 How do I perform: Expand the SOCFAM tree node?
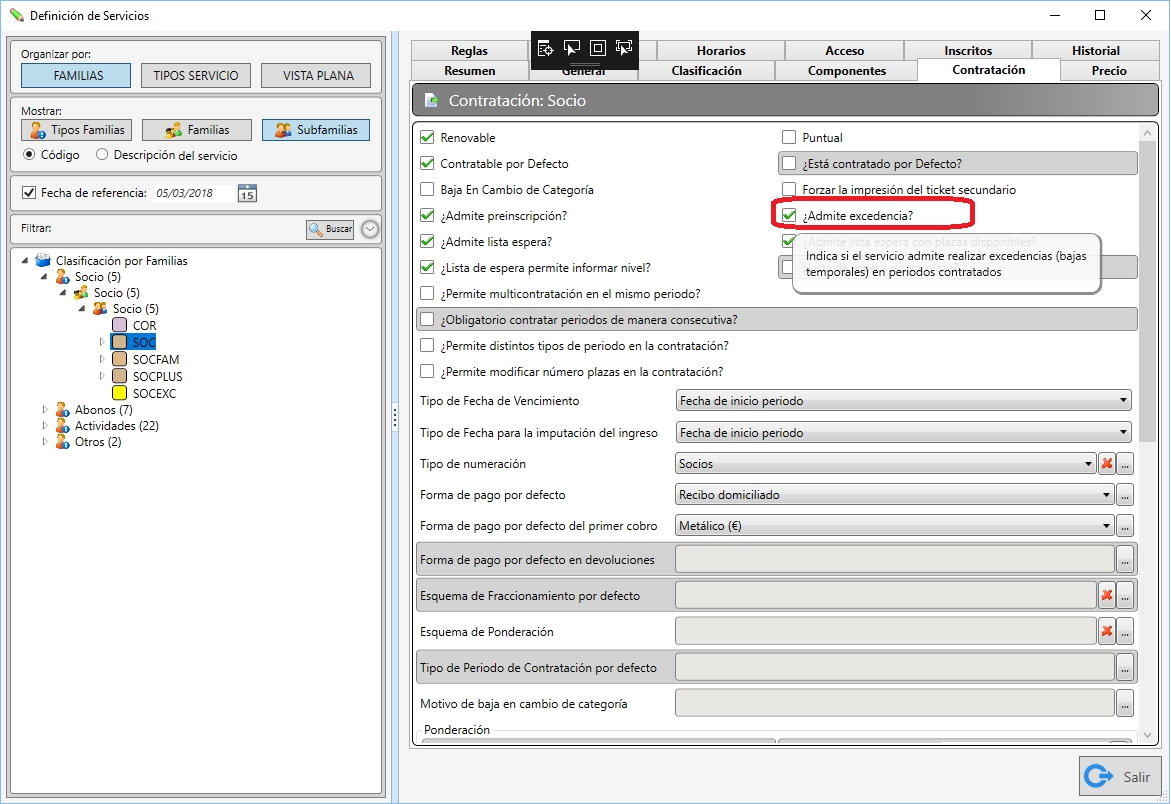click(x=102, y=359)
